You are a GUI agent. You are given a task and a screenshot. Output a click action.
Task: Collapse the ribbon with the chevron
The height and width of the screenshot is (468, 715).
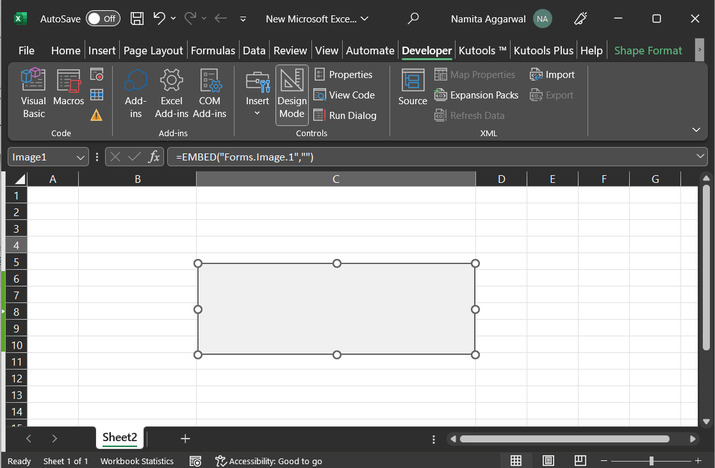point(697,130)
